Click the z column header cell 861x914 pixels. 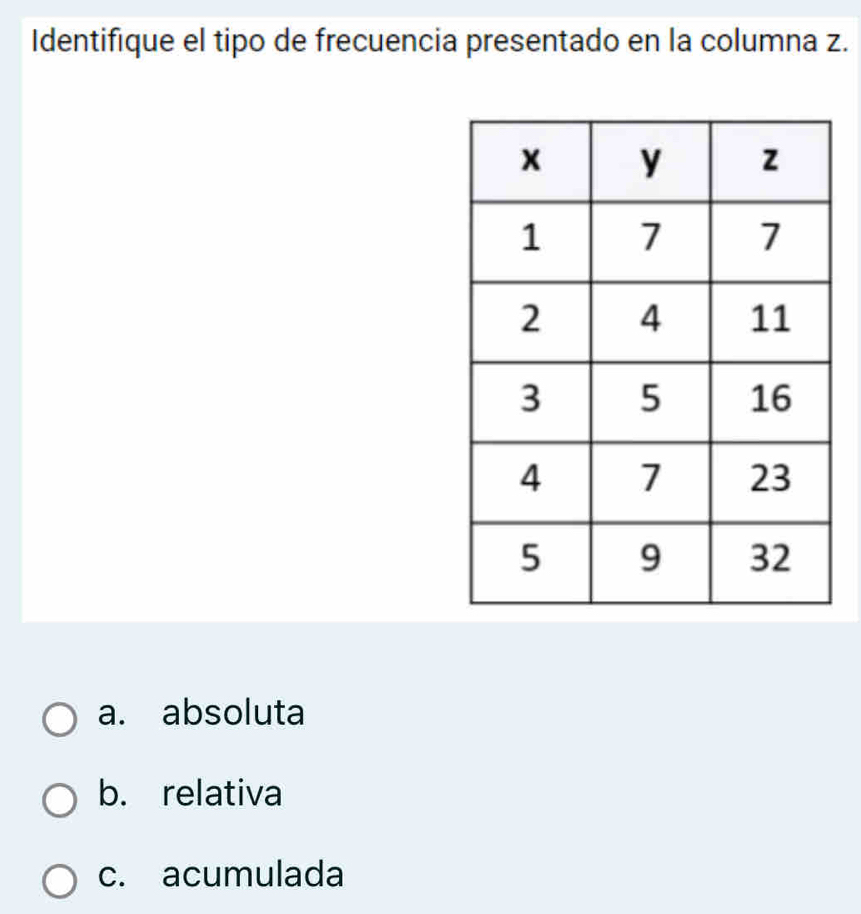click(770, 161)
